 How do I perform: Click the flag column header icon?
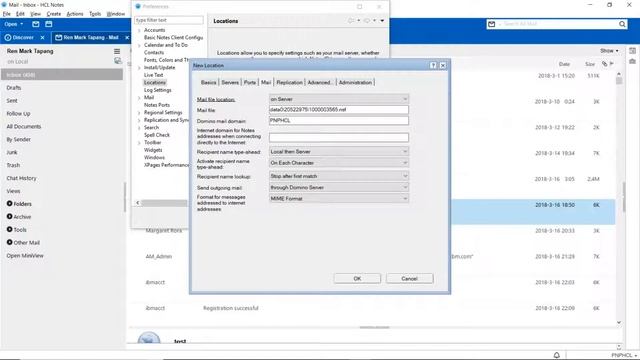(x=611, y=64)
